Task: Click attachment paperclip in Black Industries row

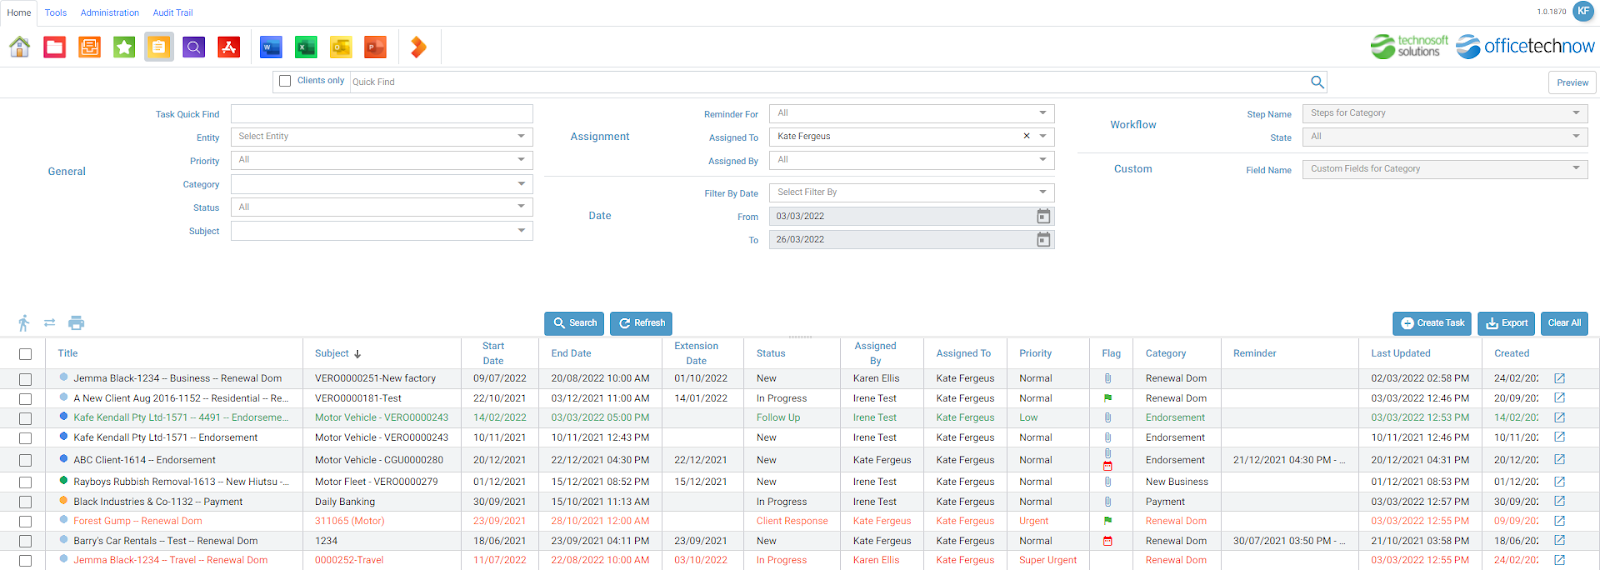Action: (1108, 501)
